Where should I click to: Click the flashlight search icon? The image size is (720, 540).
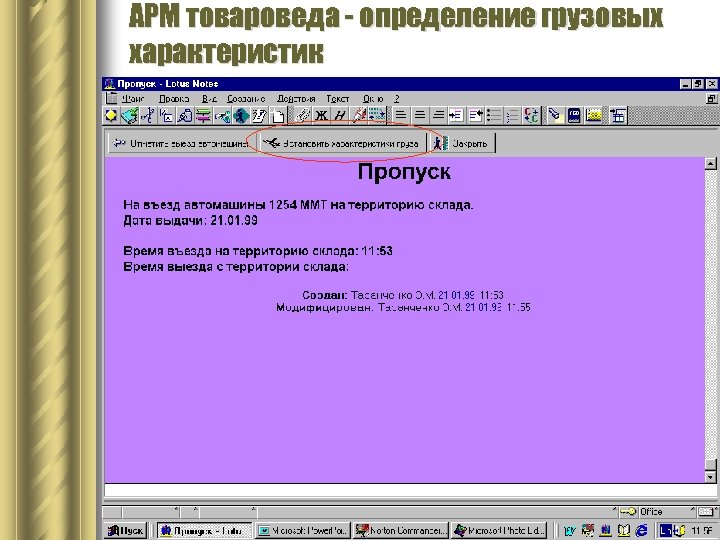(555, 115)
